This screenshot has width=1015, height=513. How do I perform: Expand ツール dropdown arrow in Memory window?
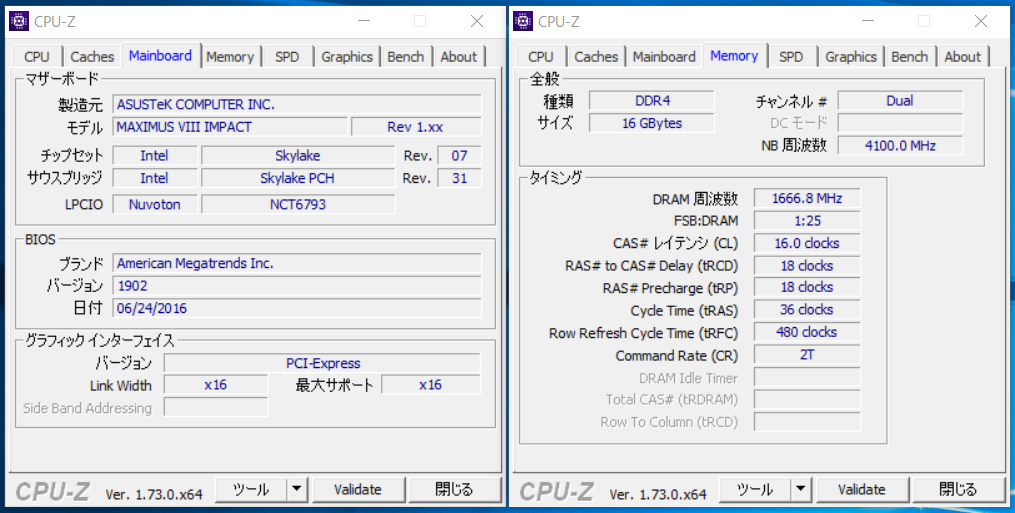[801, 490]
